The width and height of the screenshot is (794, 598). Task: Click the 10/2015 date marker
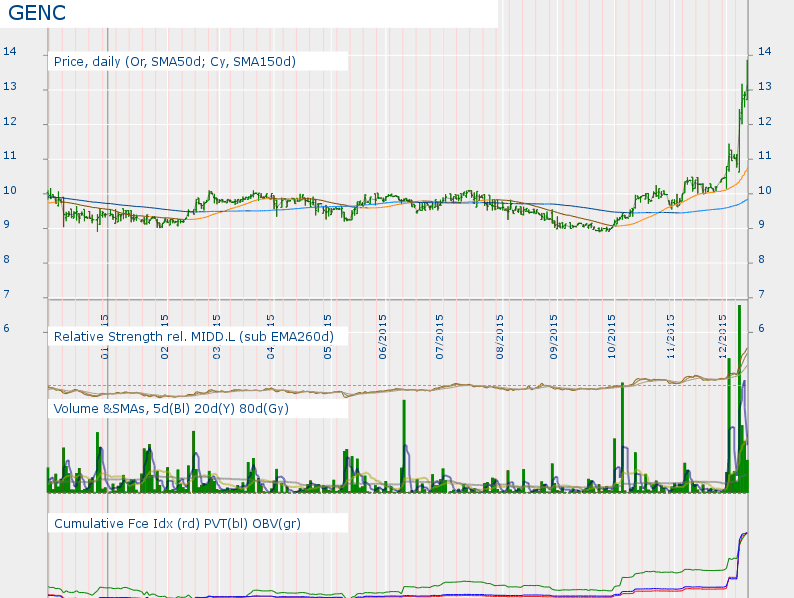click(612, 338)
